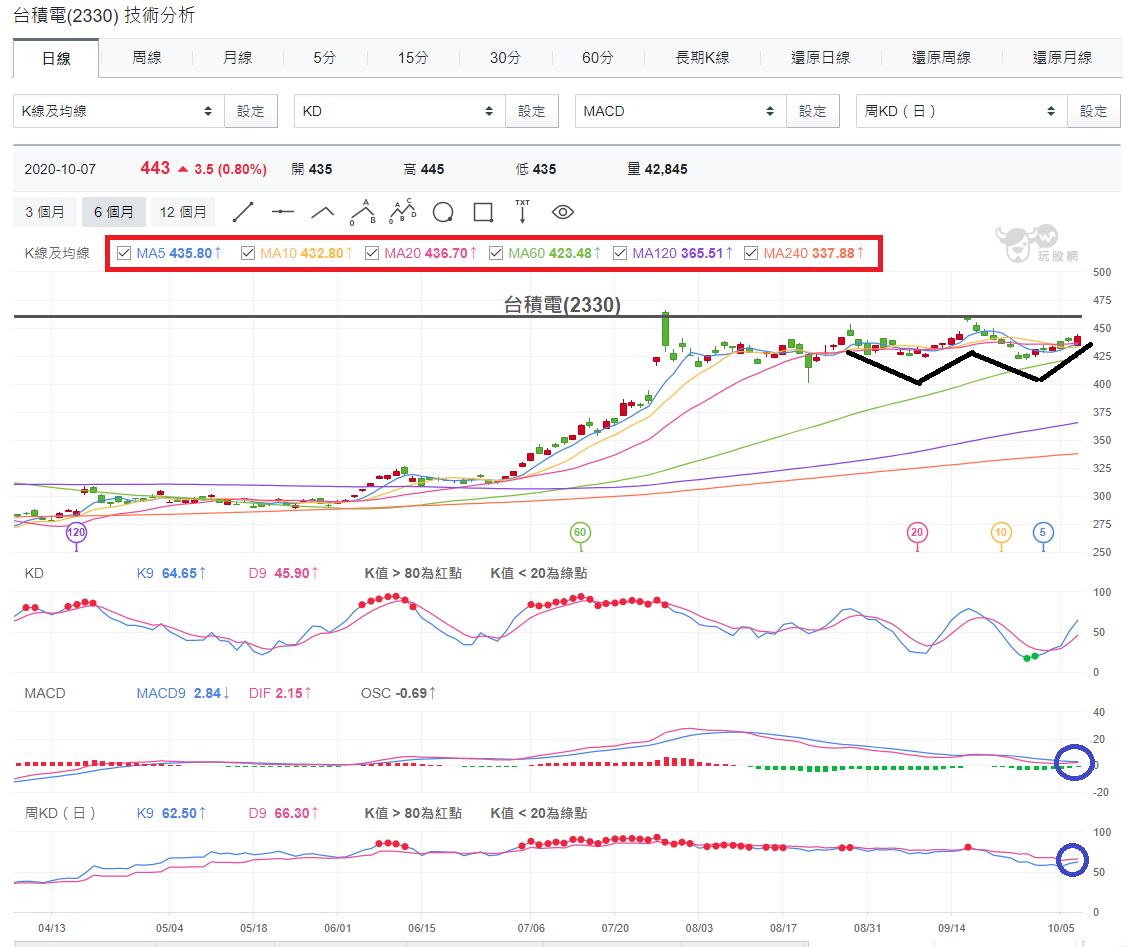Click the D9 45.90 value in KD panel
The width and height of the screenshot is (1128, 947).
[x=283, y=574]
